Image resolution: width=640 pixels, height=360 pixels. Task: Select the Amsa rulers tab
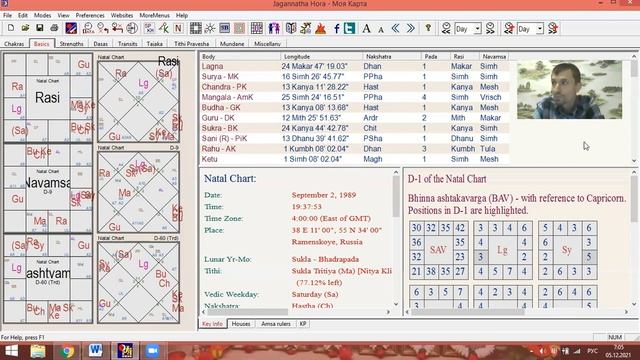[276, 324]
